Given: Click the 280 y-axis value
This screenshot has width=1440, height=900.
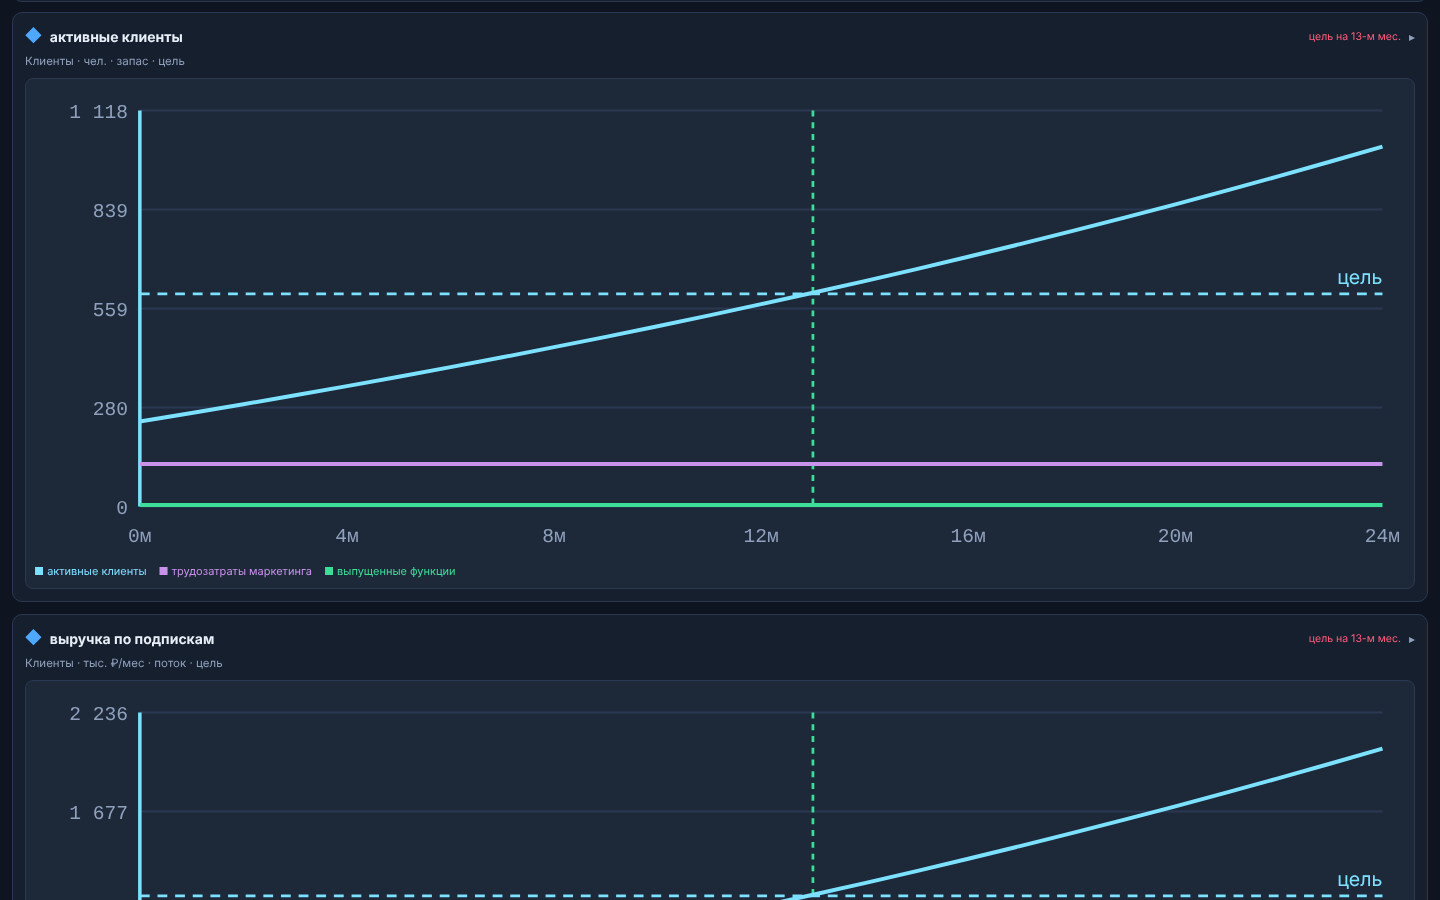Looking at the screenshot, I should pyautogui.click(x=110, y=409).
